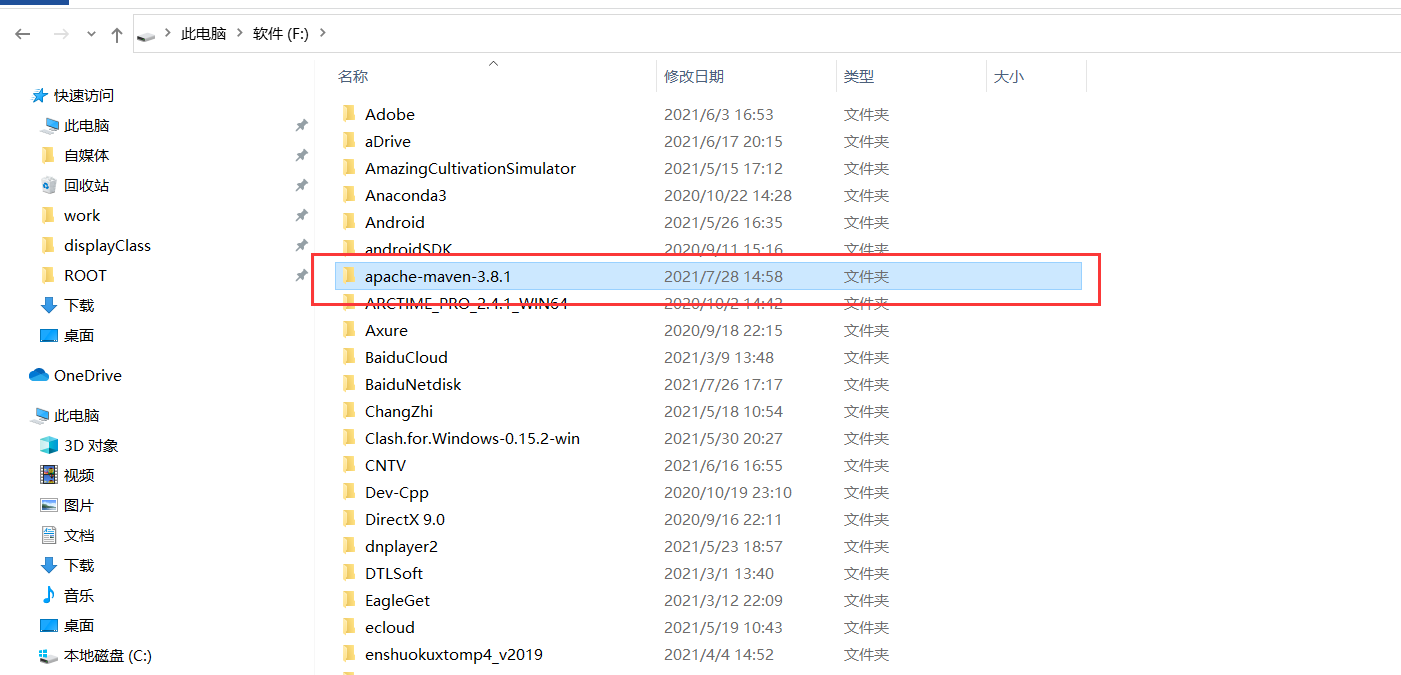The height and width of the screenshot is (675, 1401).
Task: Open the 自媒体 pinned folder
Action: tap(86, 155)
